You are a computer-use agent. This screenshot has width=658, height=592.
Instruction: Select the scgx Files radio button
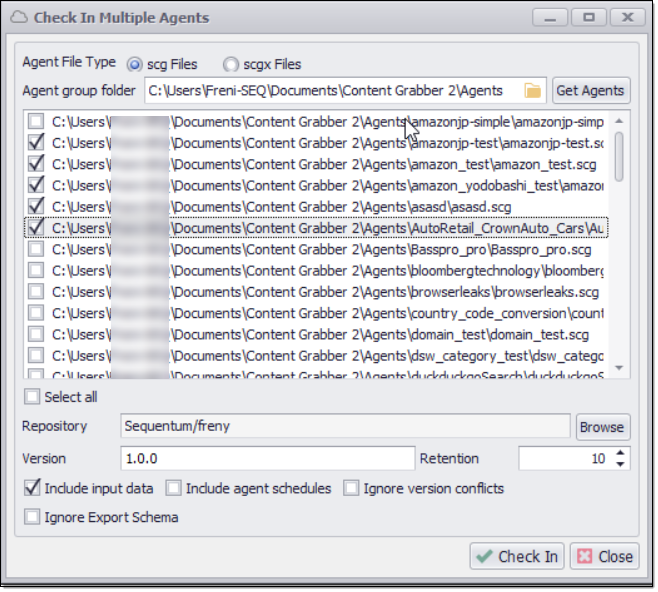pos(231,64)
